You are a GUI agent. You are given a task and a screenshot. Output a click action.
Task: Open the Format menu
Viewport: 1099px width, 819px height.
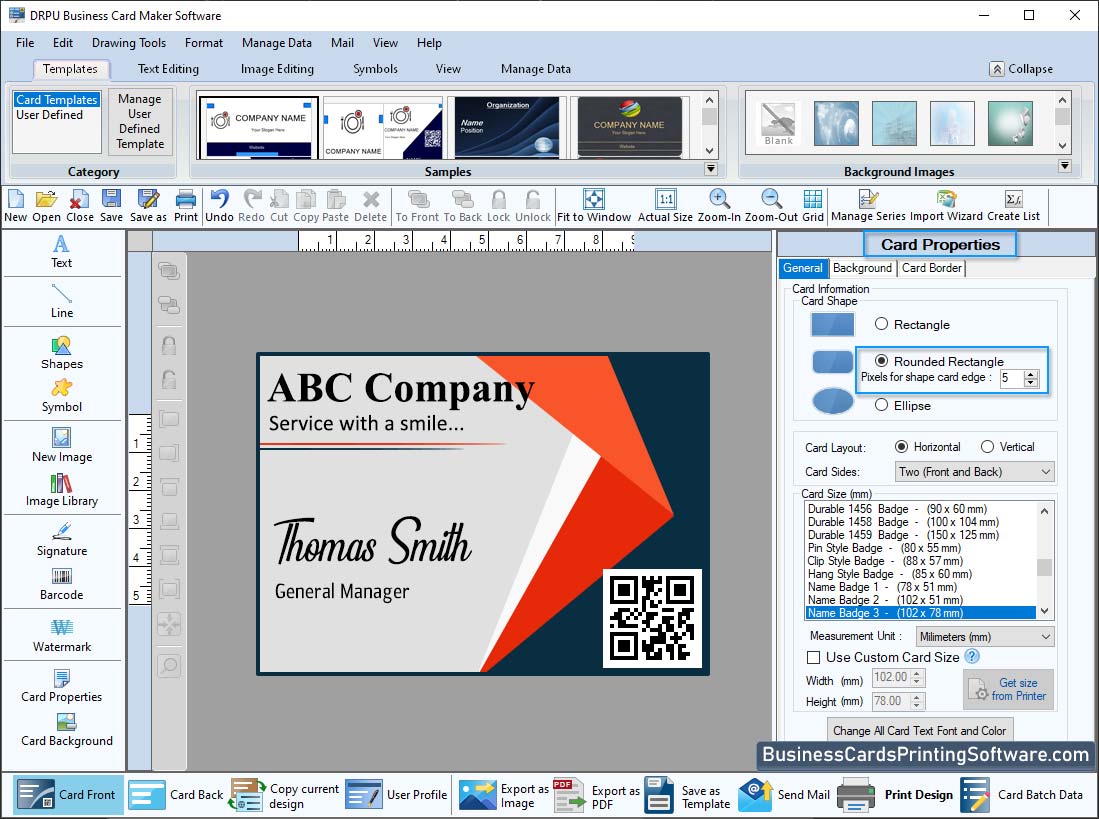coord(204,43)
